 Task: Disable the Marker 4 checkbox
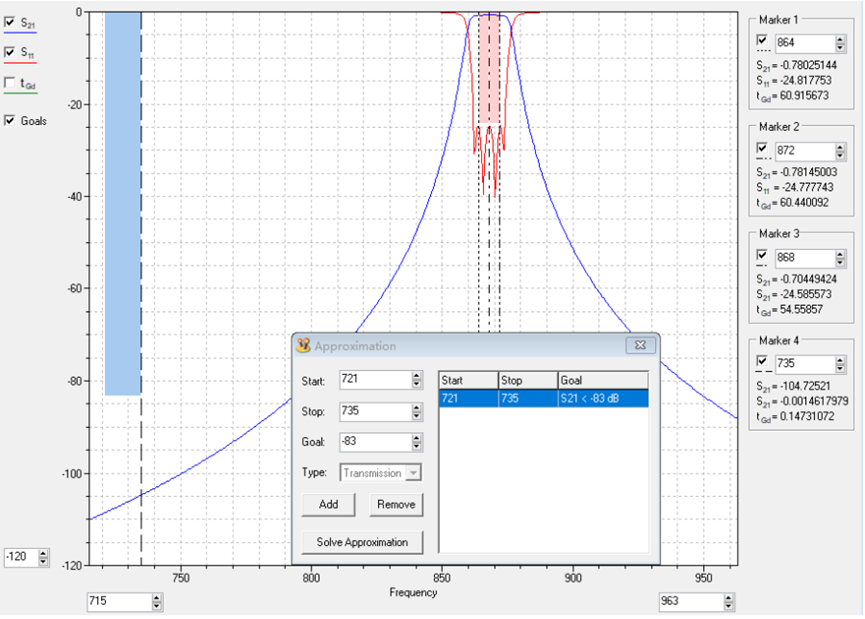[x=762, y=361]
